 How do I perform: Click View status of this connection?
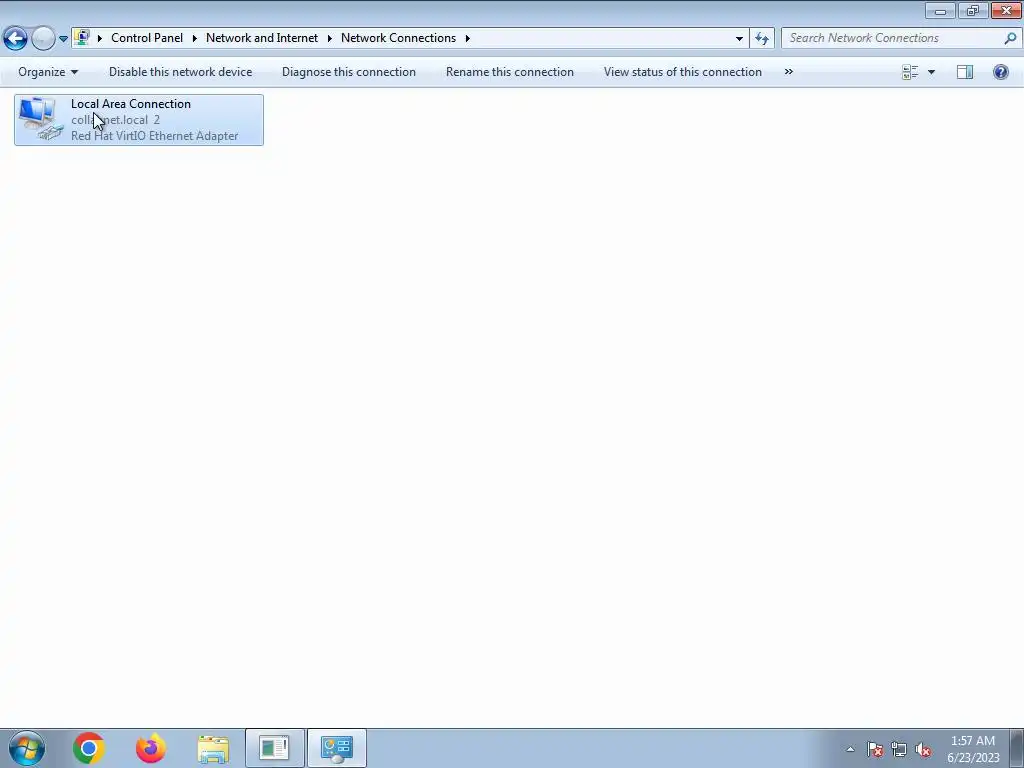coord(682,72)
